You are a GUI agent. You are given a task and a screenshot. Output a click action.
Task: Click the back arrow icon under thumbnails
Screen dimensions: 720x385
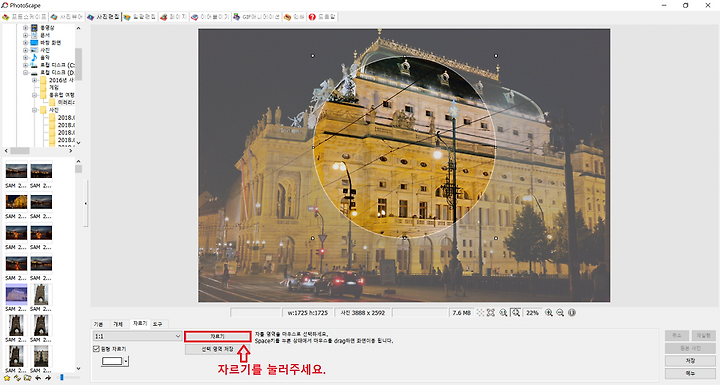(x=38, y=378)
